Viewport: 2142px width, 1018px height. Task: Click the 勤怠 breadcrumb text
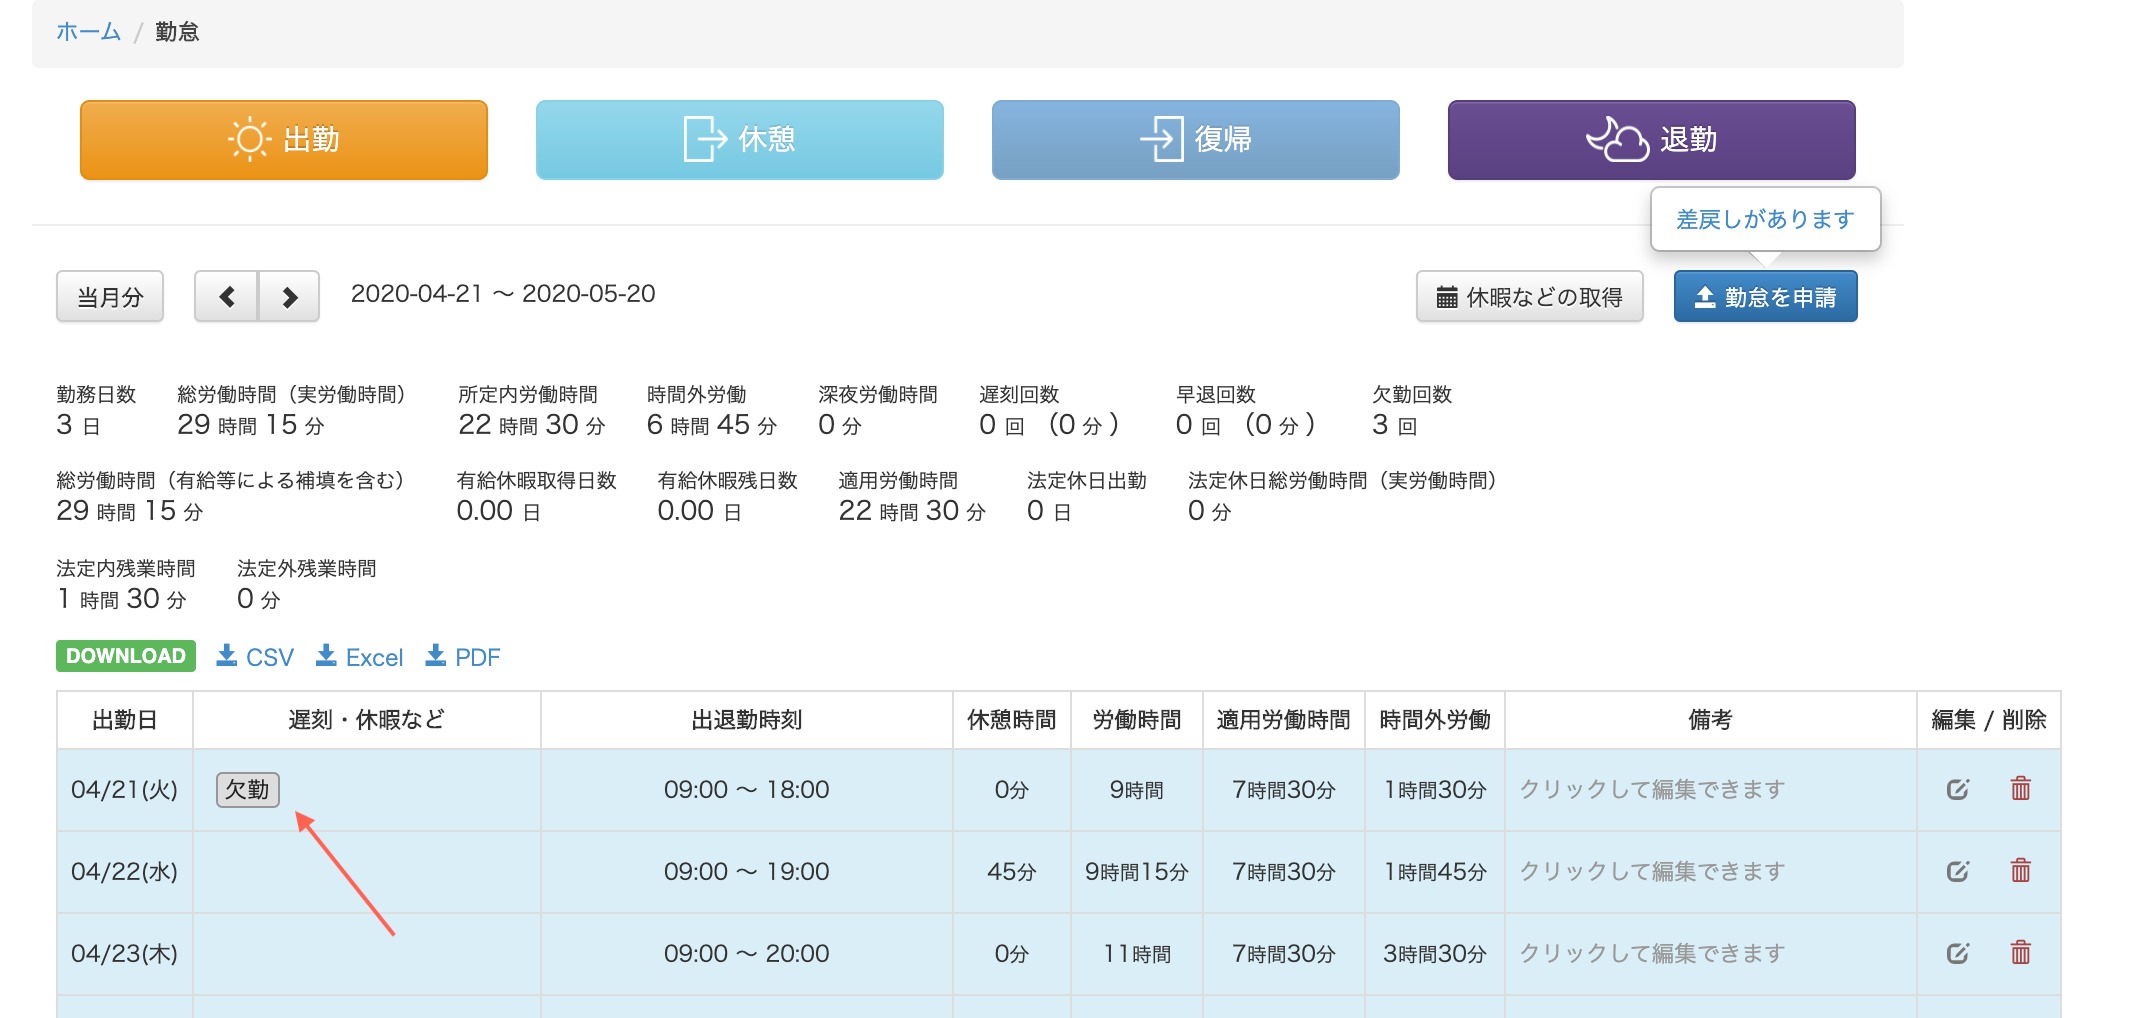click(x=177, y=32)
